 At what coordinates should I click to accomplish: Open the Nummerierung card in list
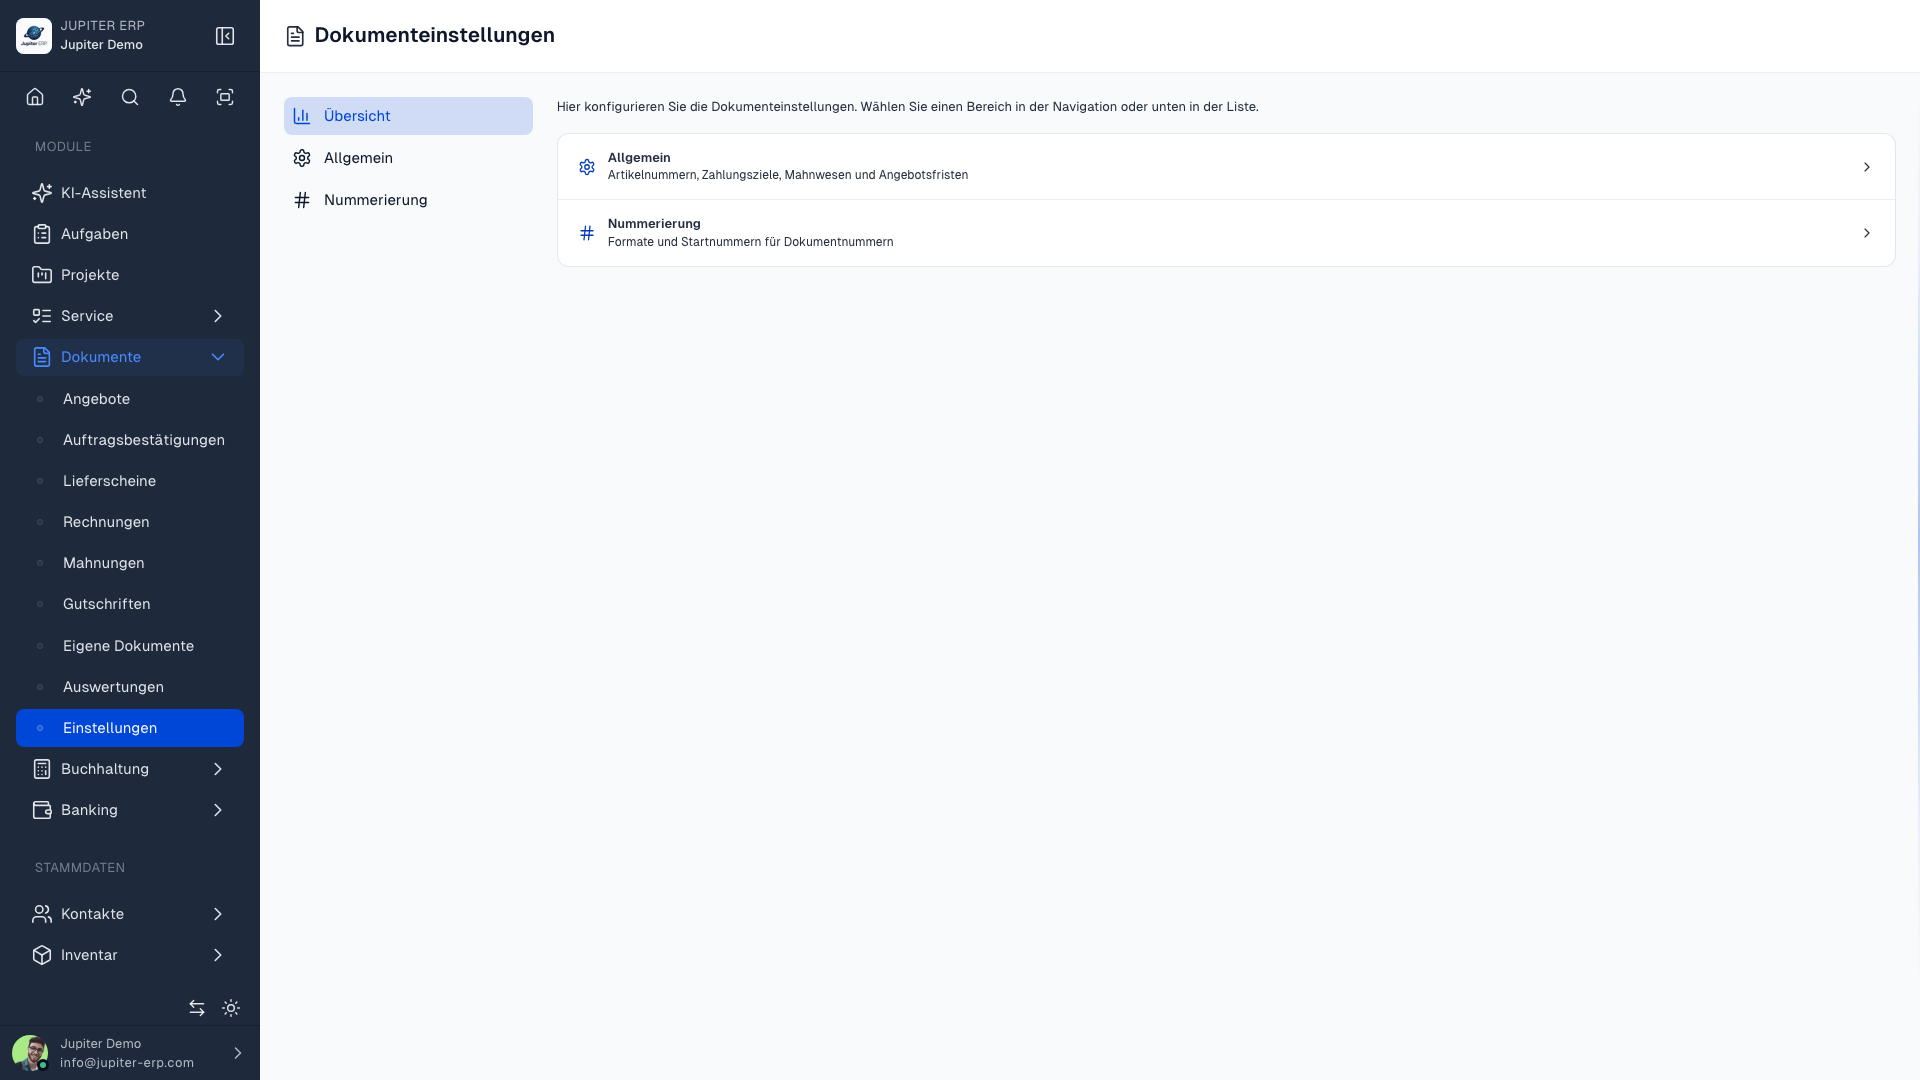pos(1226,233)
